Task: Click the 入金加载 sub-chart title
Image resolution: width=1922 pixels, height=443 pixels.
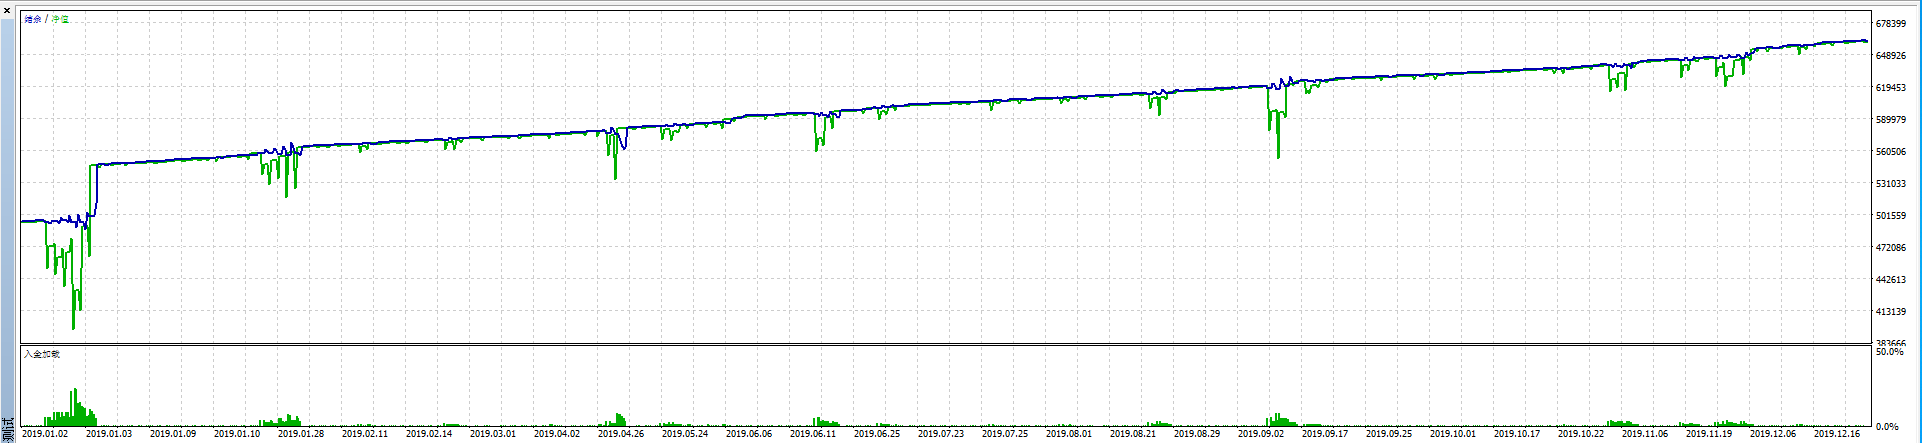Action: click(x=42, y=354)
